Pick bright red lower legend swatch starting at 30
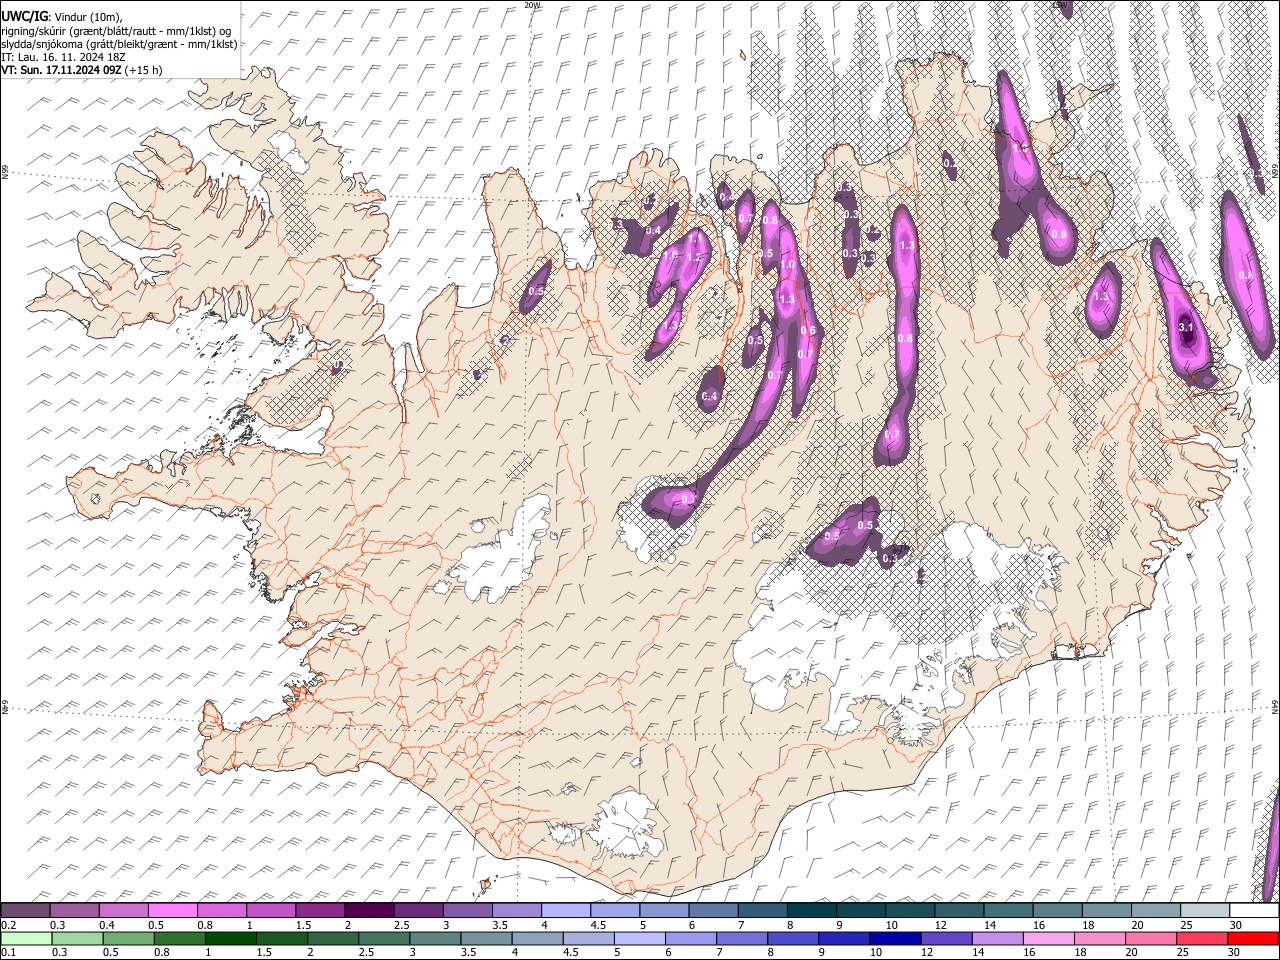 [x=1253, y=938]
